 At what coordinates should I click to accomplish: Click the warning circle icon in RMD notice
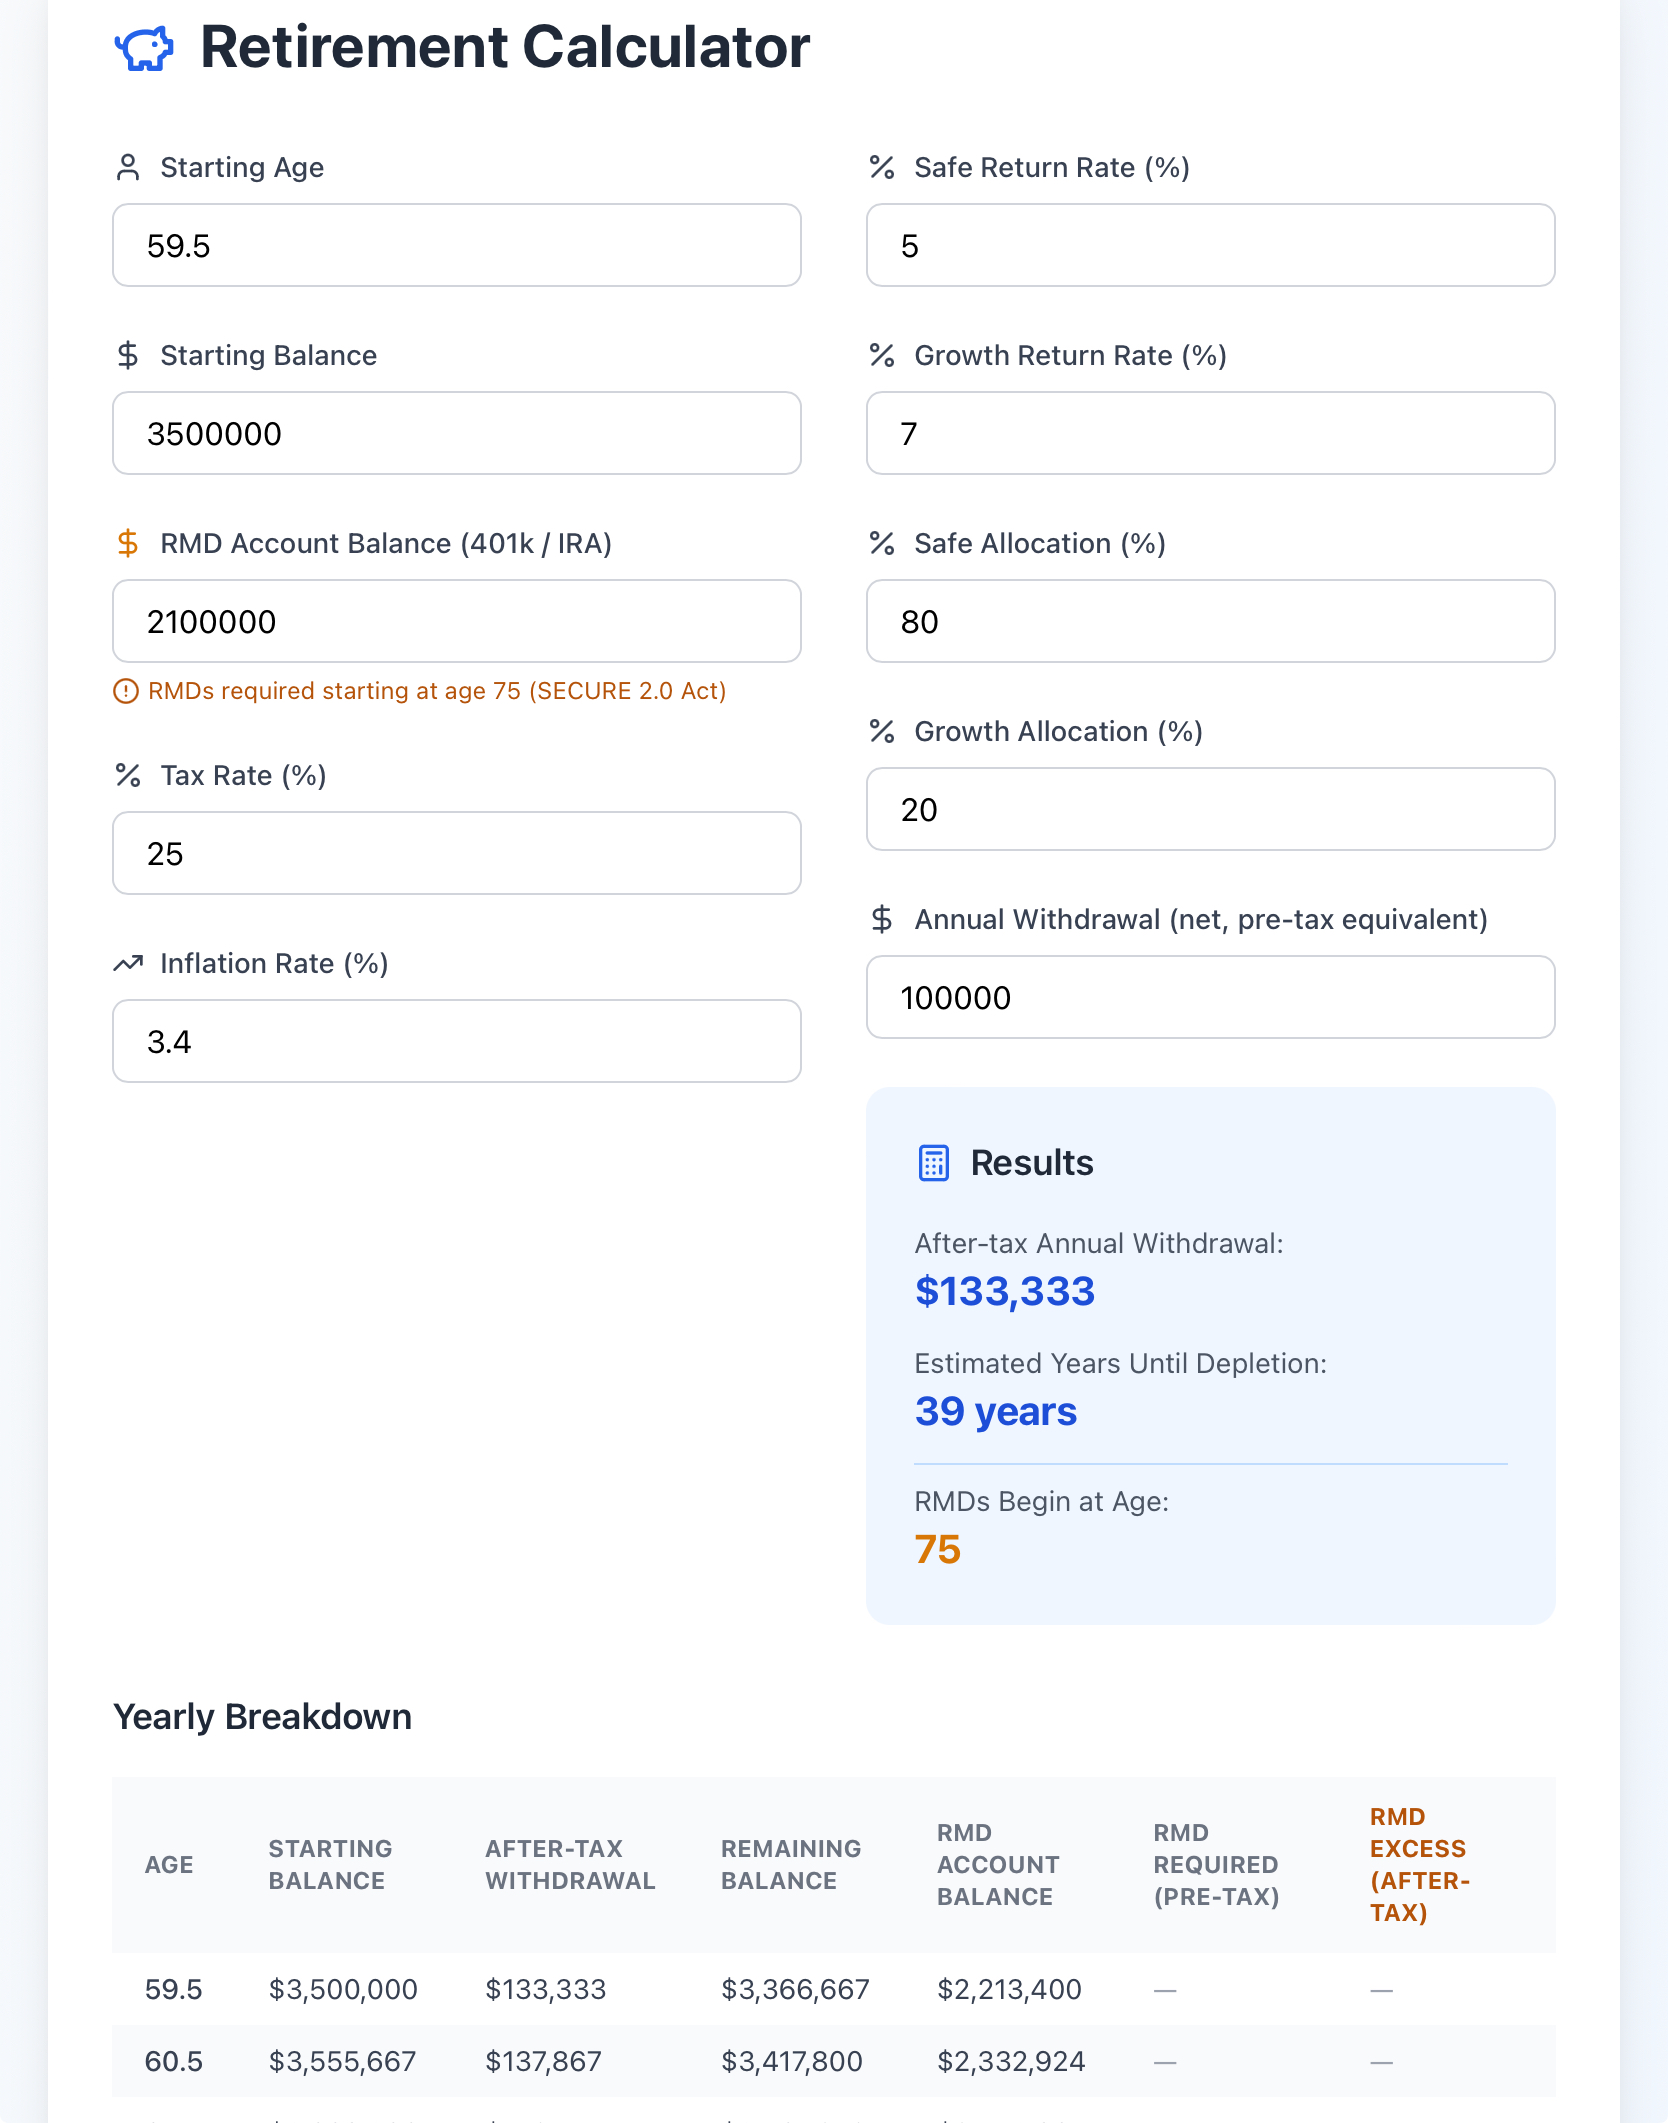point(126,691)
